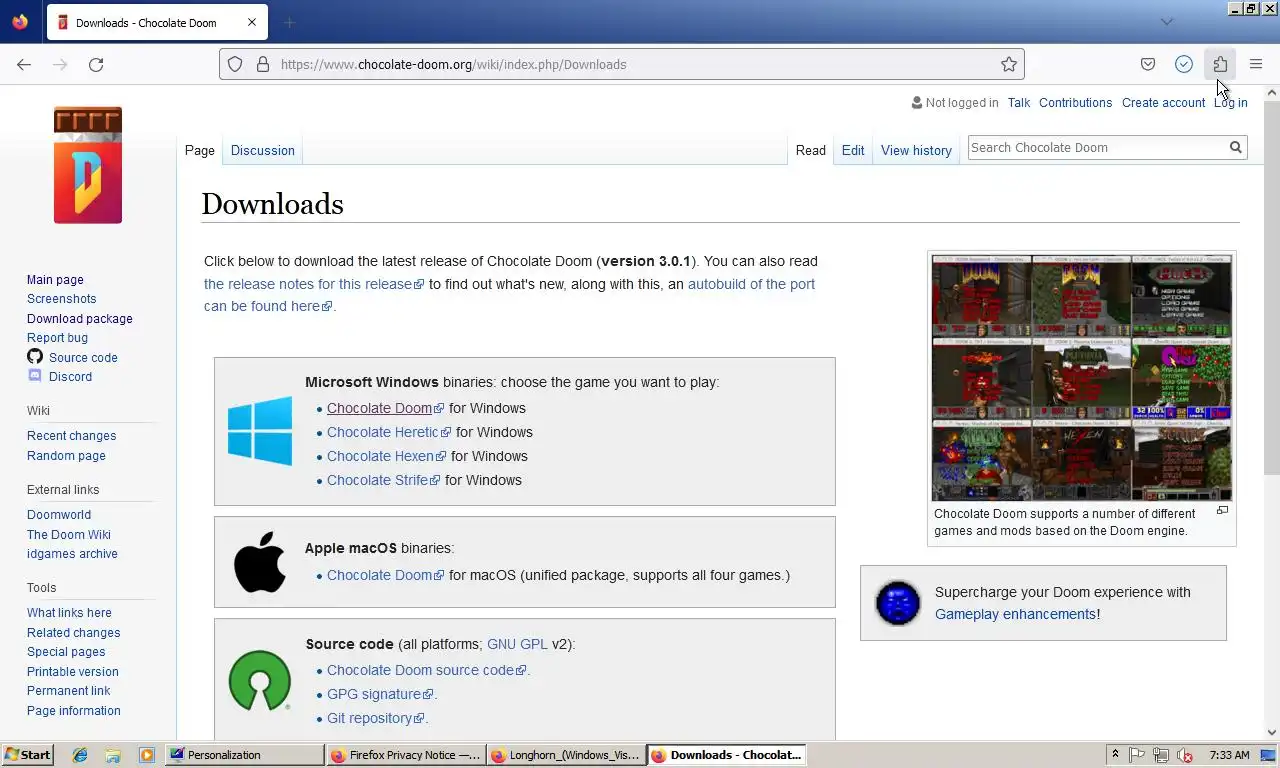1280x768 pixels.
Task: Open Firefox View icon at tab strip start
Action: (20, 22)
